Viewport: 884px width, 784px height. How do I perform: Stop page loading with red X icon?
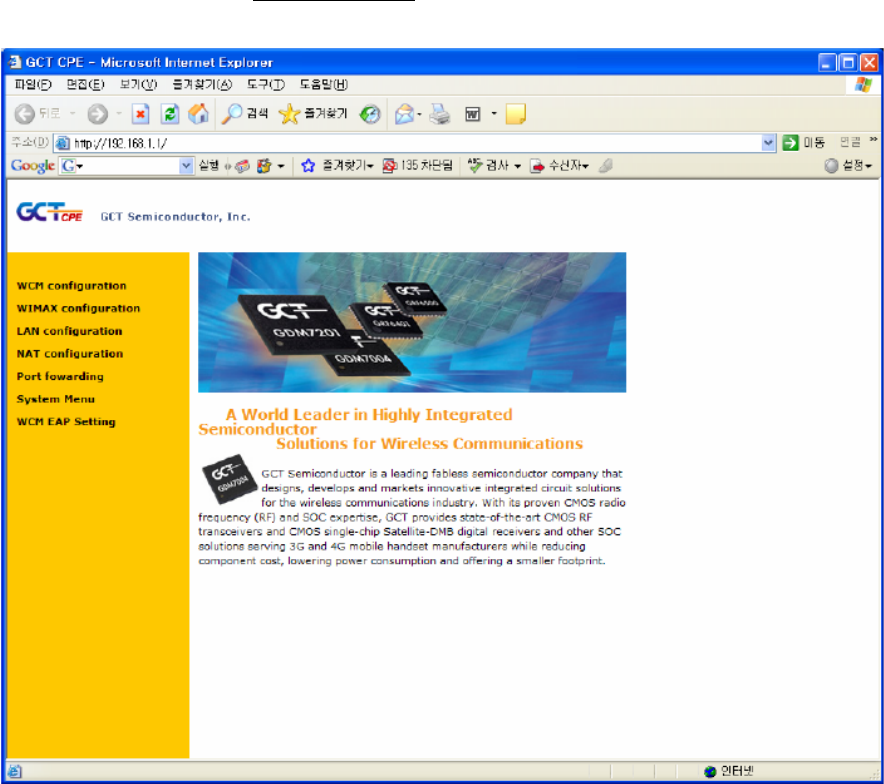pyautogui.click(x=140, y=114)
